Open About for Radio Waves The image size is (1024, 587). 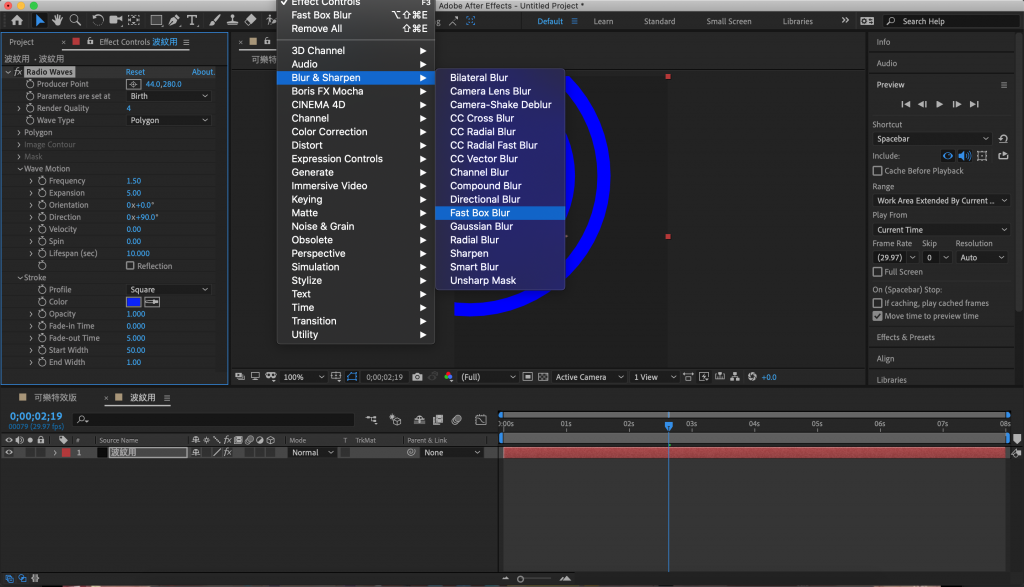(203, 72)
